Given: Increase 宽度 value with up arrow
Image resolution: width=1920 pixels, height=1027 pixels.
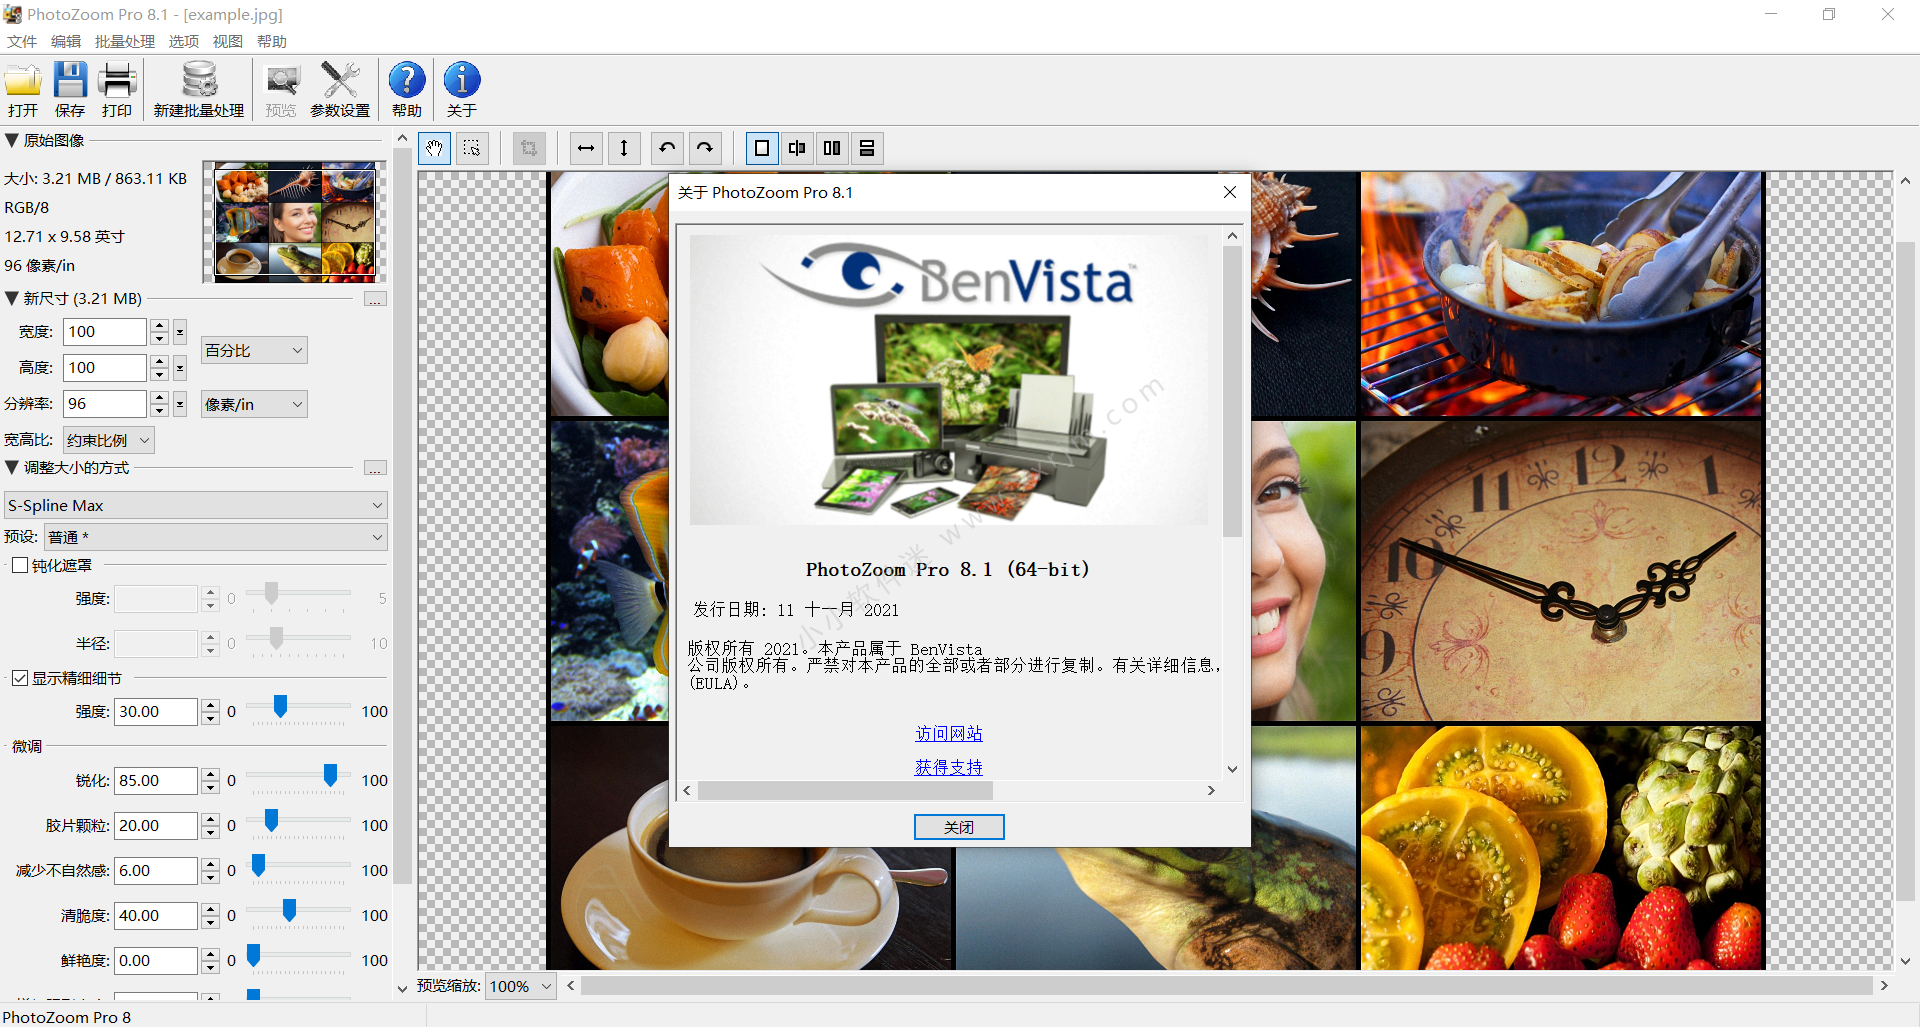Looking at the screenshot, I should (159, 326).
